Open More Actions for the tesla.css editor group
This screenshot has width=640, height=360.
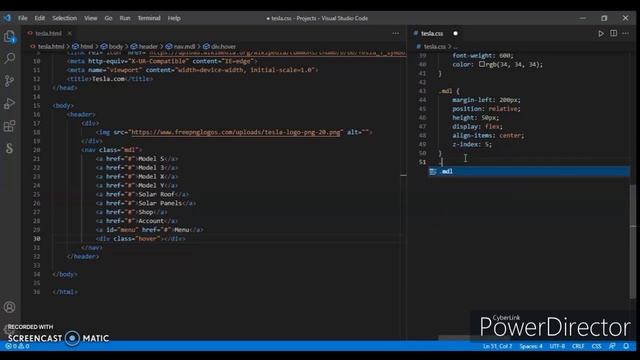(626, 33)
